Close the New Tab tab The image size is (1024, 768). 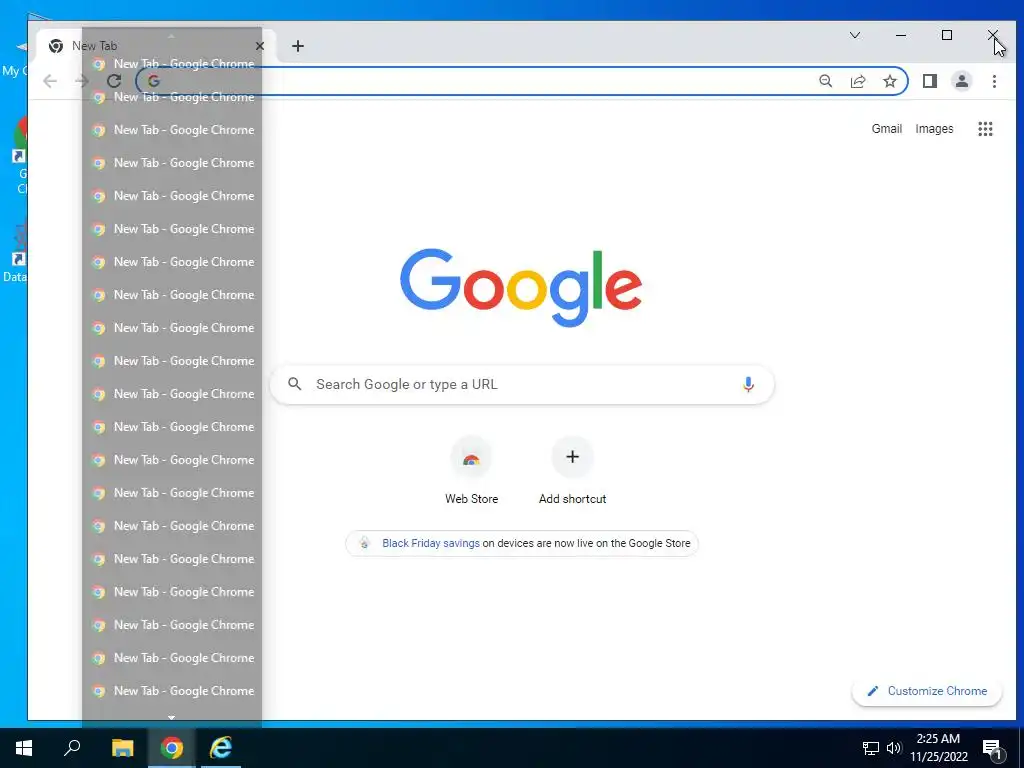click(260, 46)
